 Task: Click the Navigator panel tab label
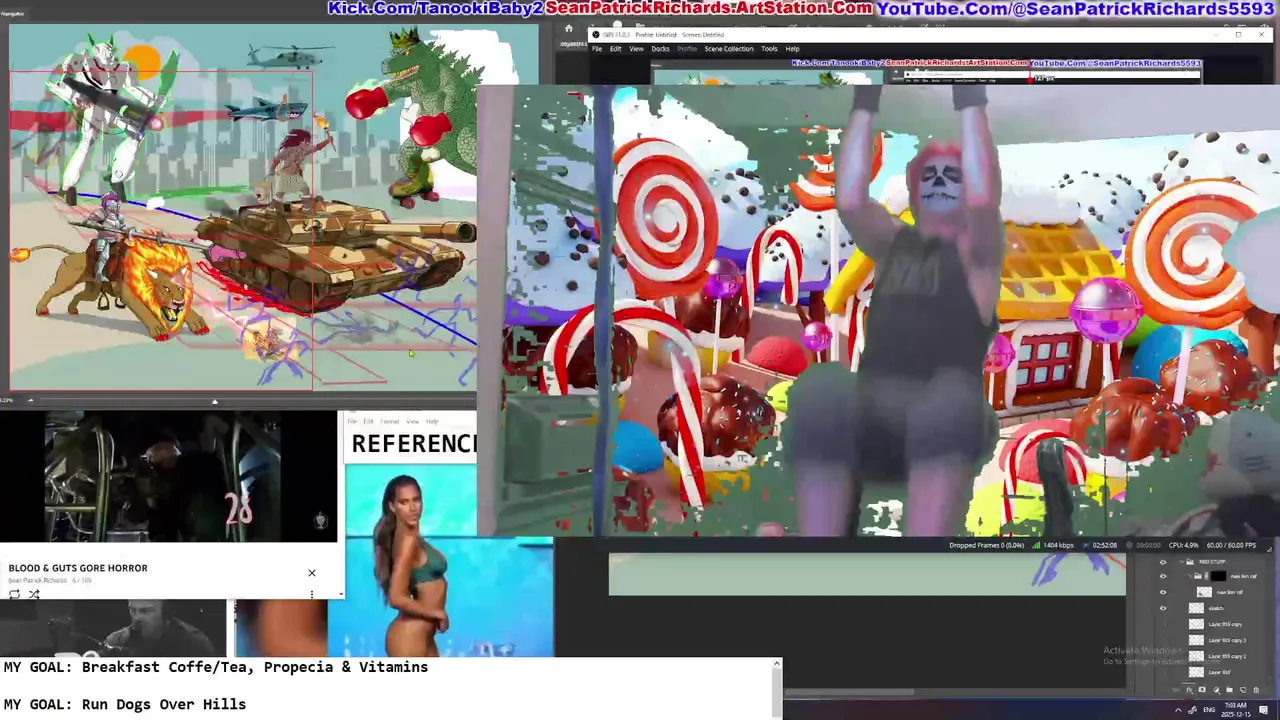point(13,13)
